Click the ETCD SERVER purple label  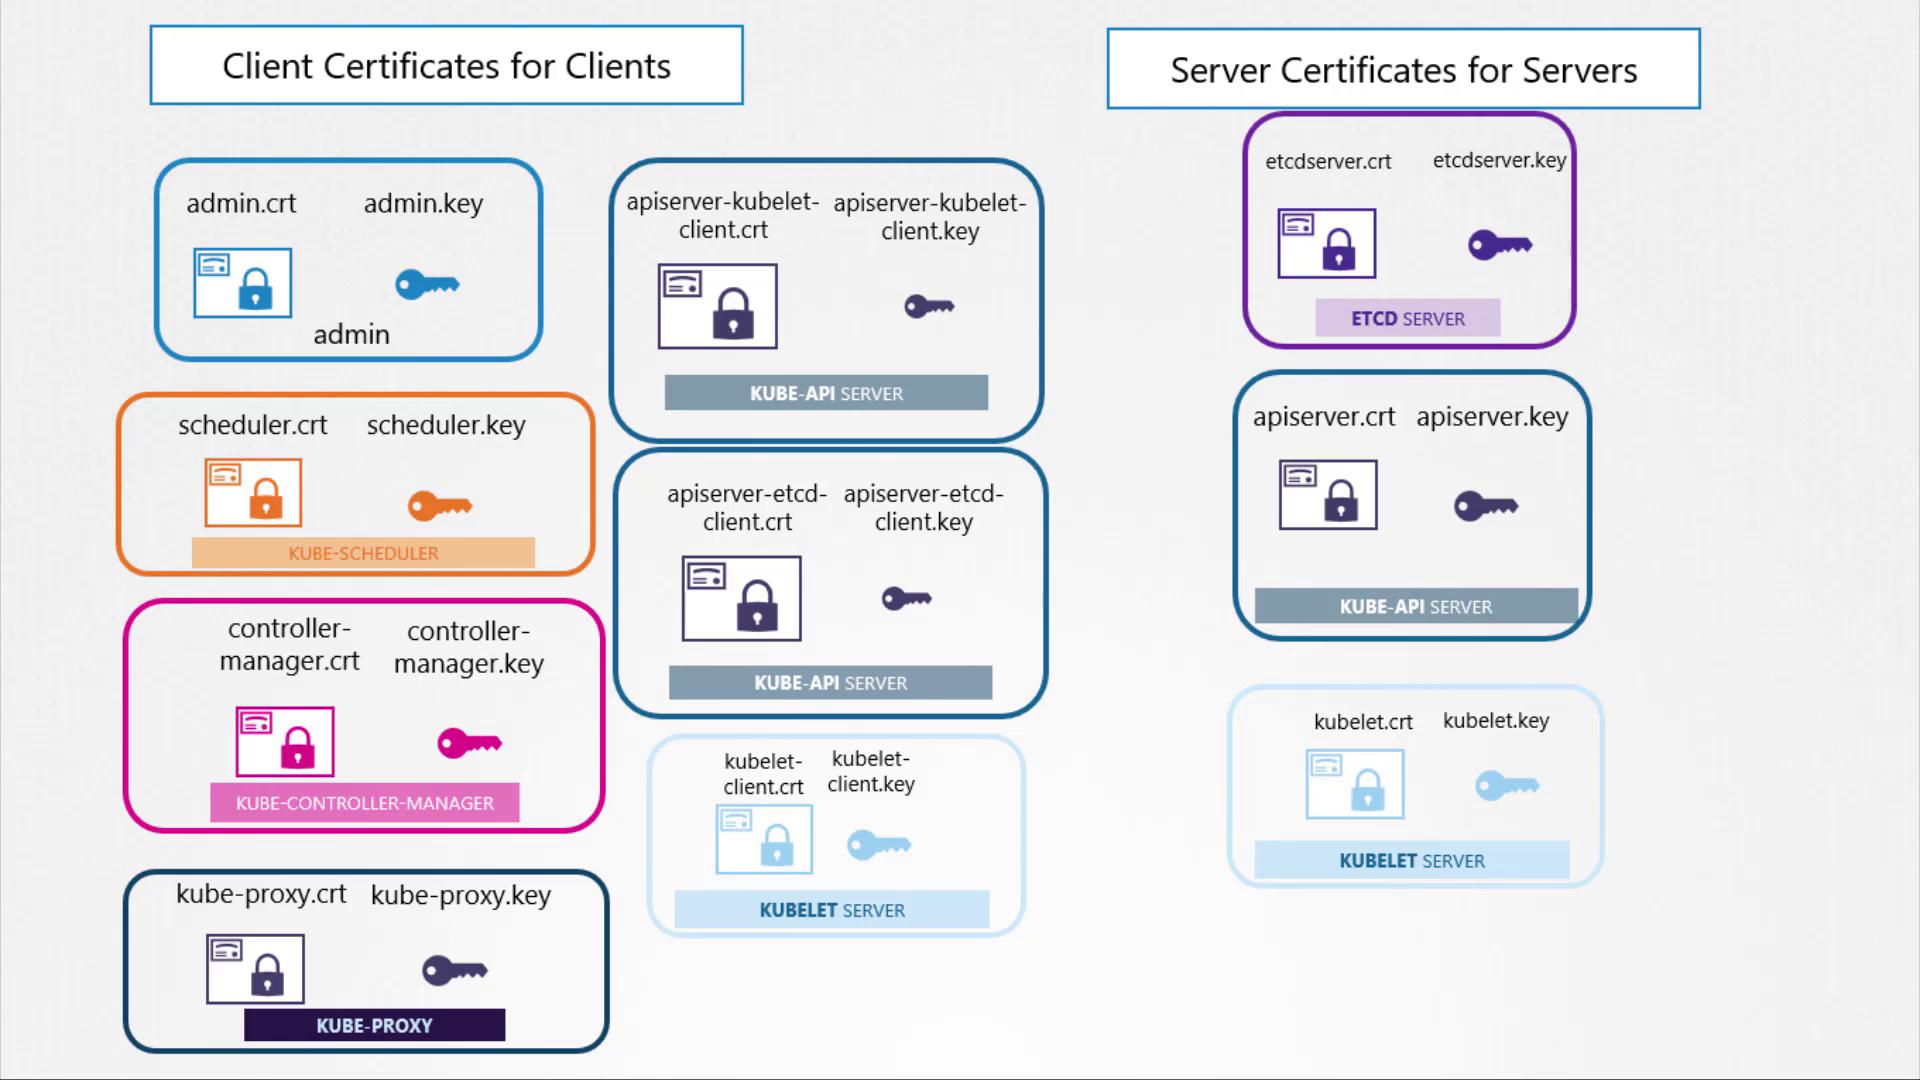point(1407,318)
